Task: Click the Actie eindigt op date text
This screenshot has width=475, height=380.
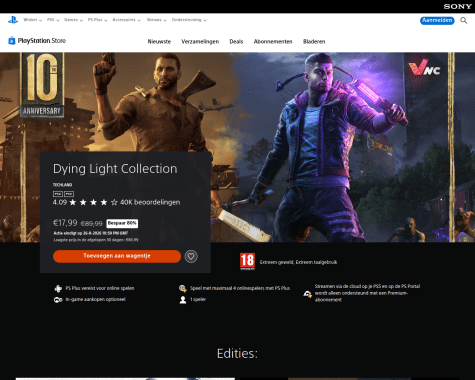Action: (x=91, y=233)
